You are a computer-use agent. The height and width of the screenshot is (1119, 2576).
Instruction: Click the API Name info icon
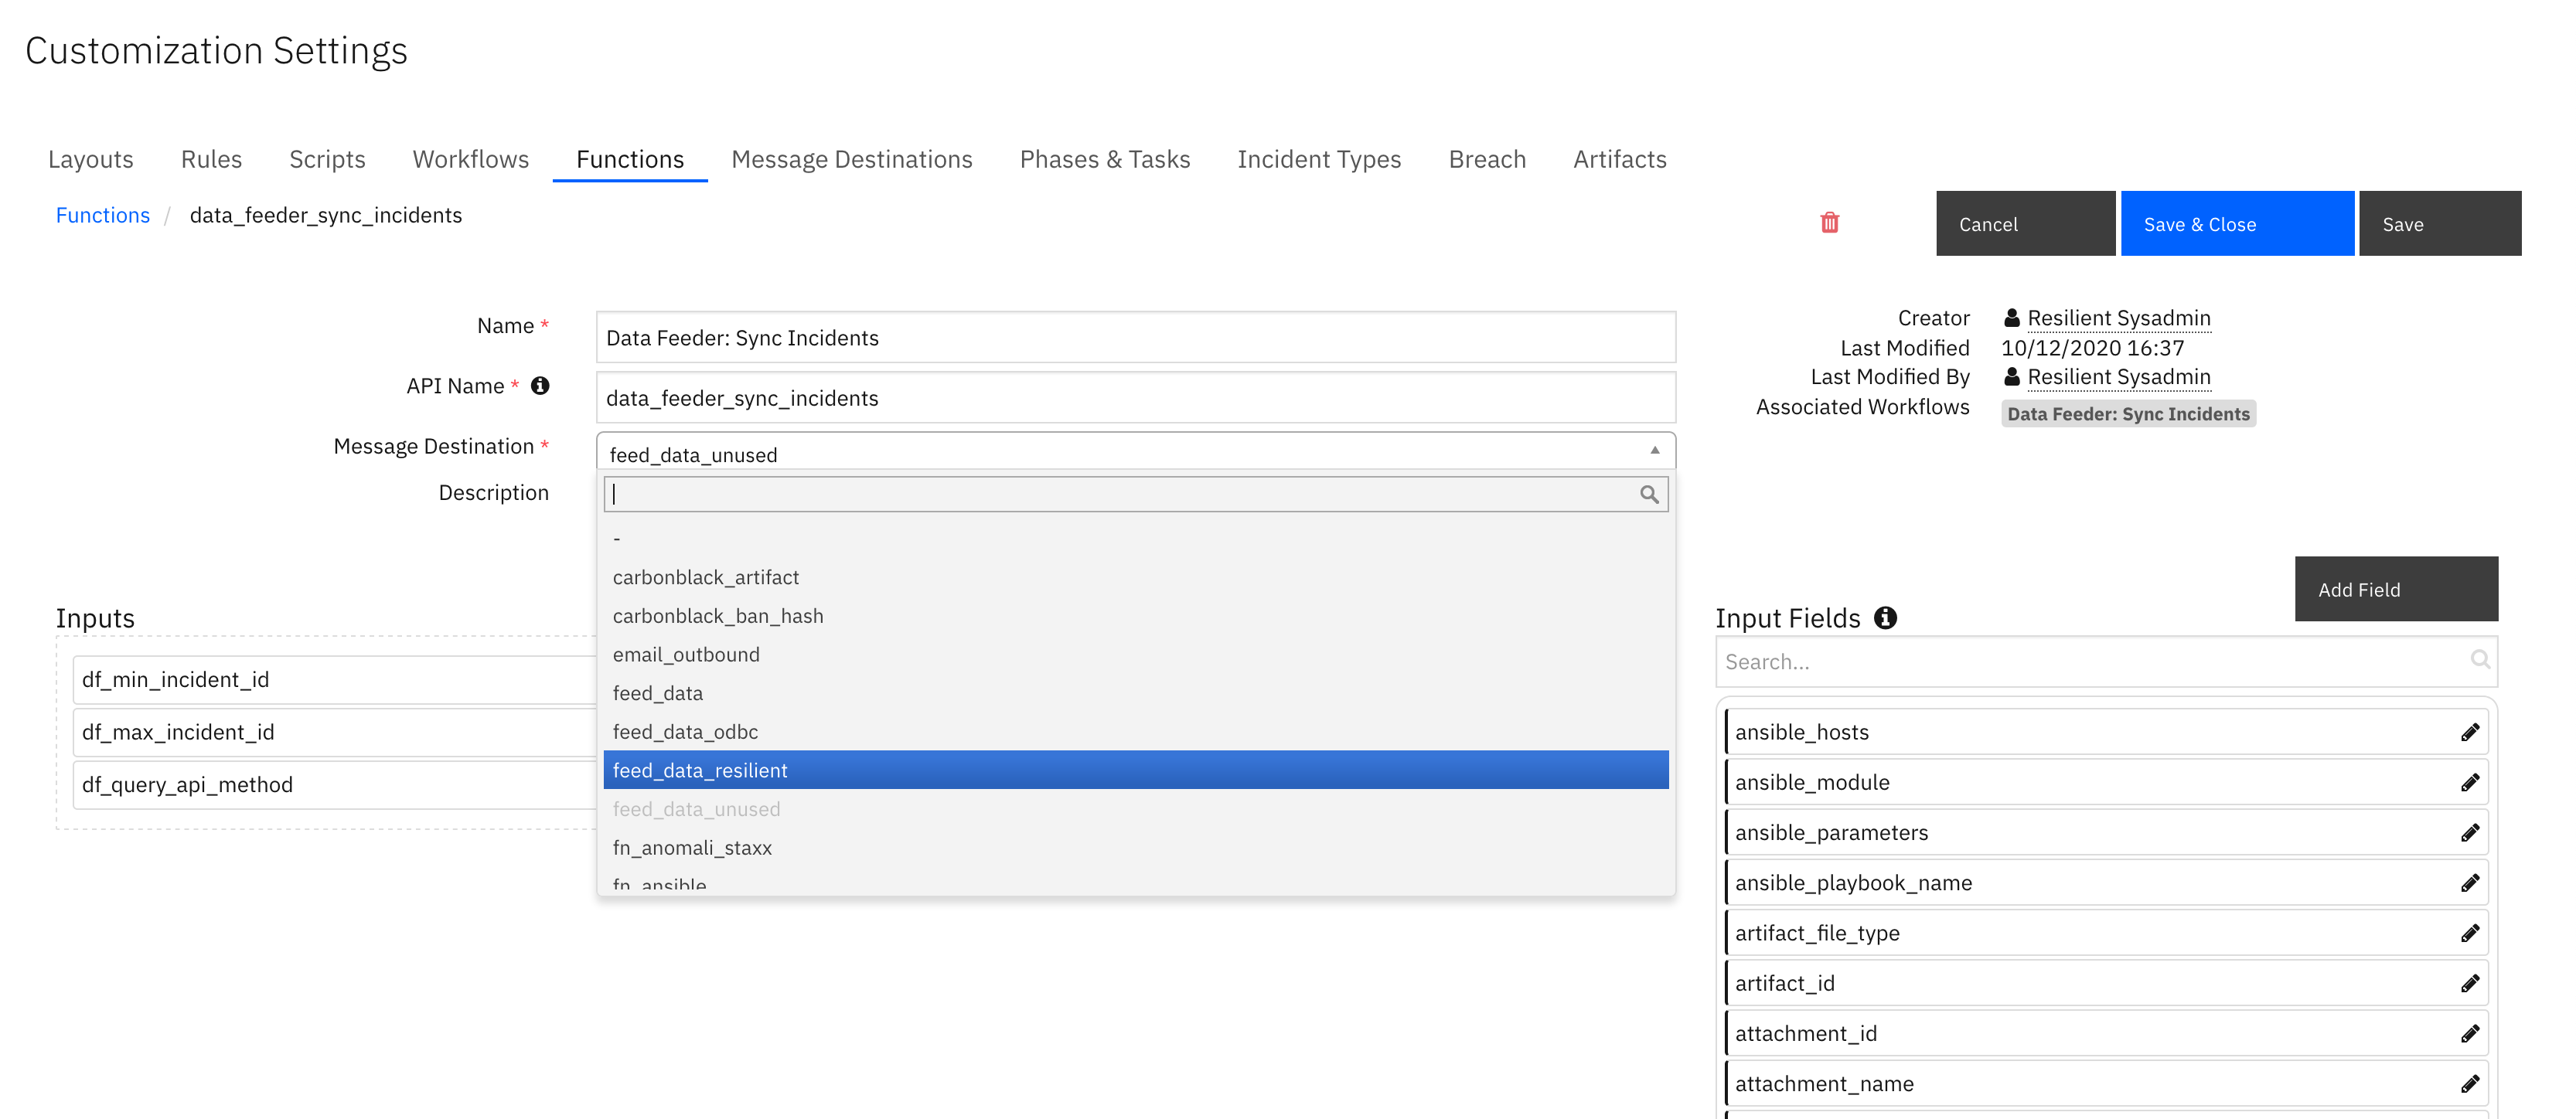click(540, 386)
